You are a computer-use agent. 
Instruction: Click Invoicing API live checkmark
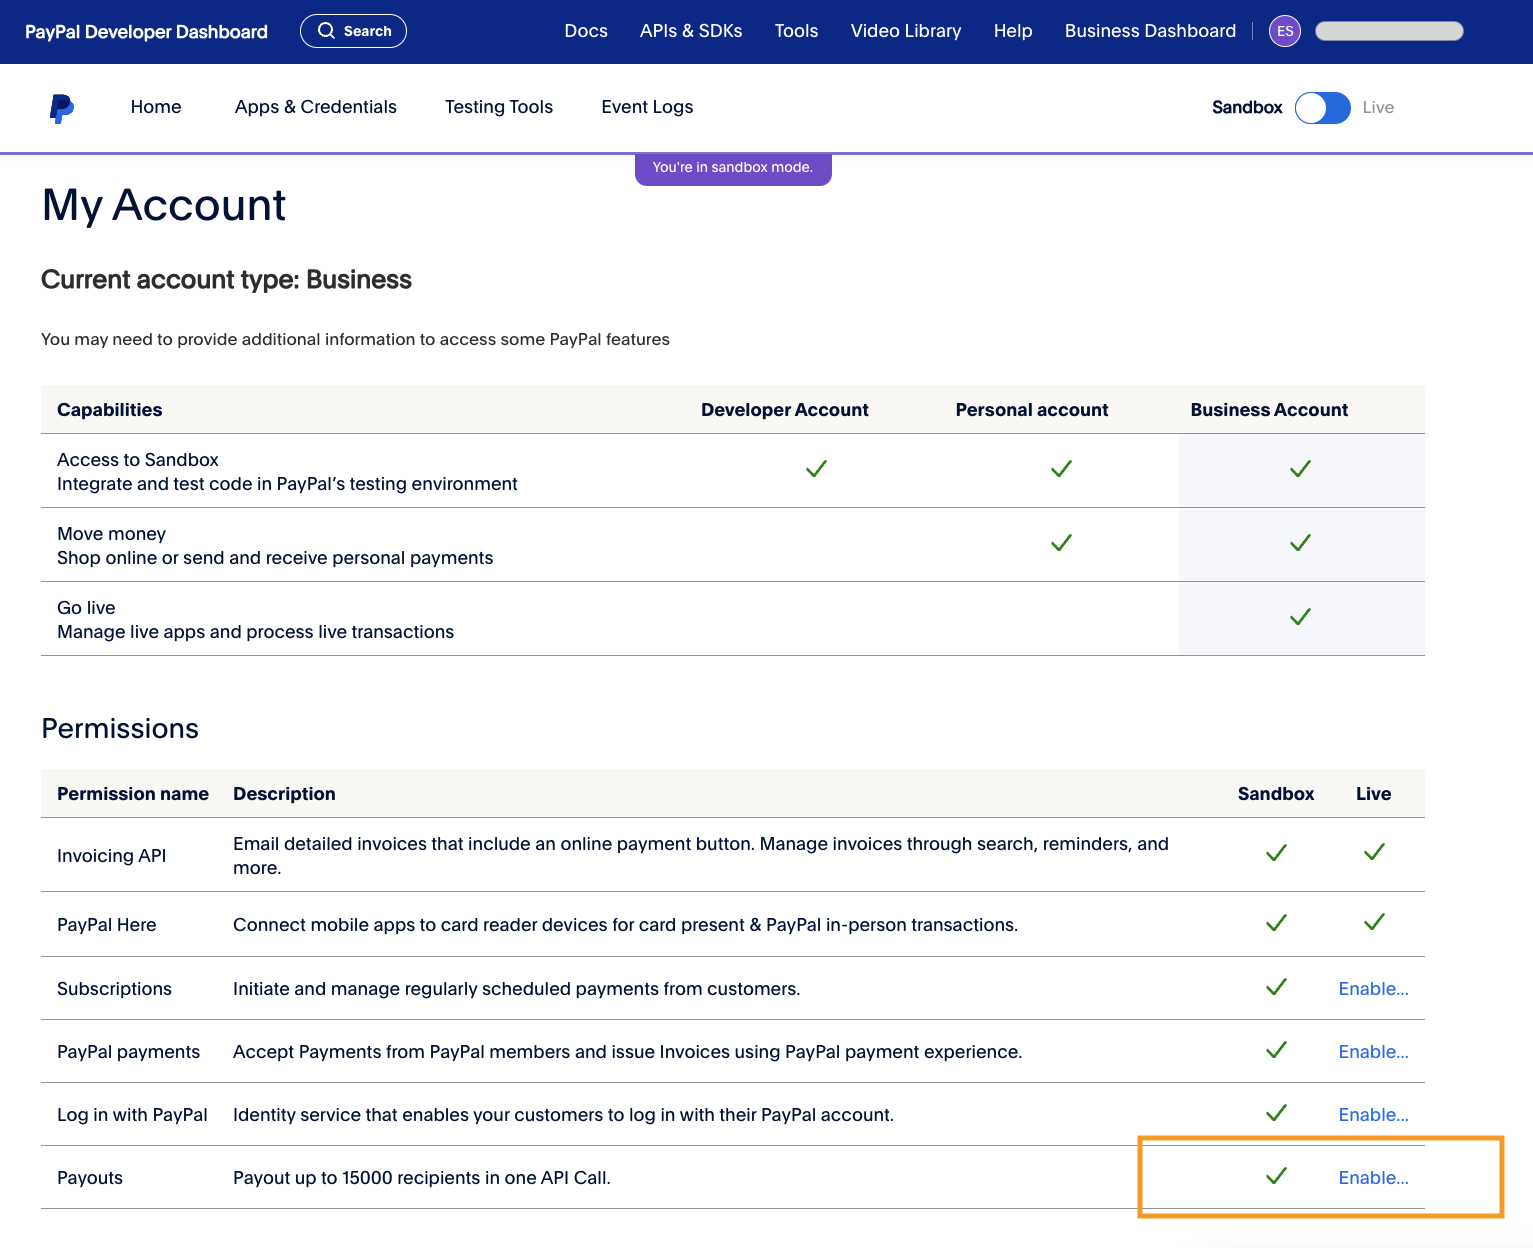click(1374, 852)
